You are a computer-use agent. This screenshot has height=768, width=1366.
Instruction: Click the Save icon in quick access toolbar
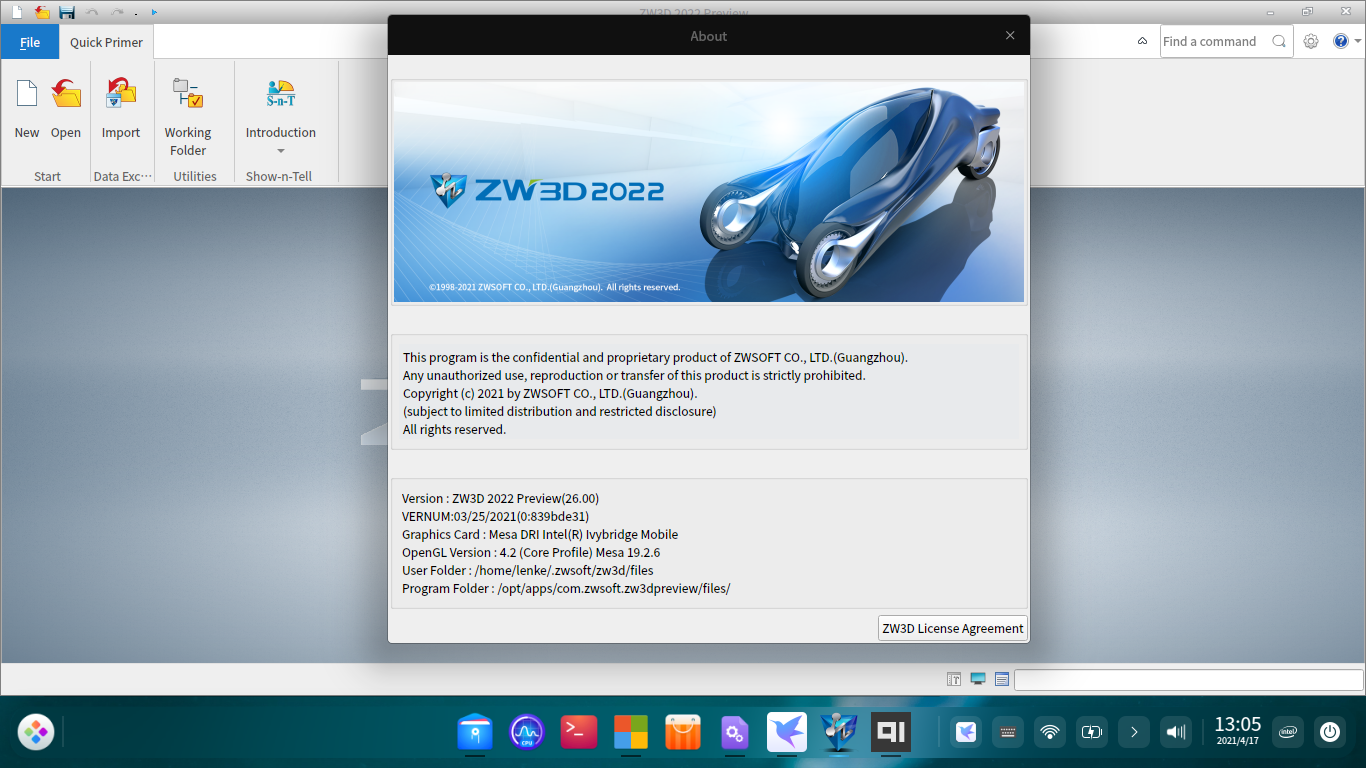pos(67,12)
